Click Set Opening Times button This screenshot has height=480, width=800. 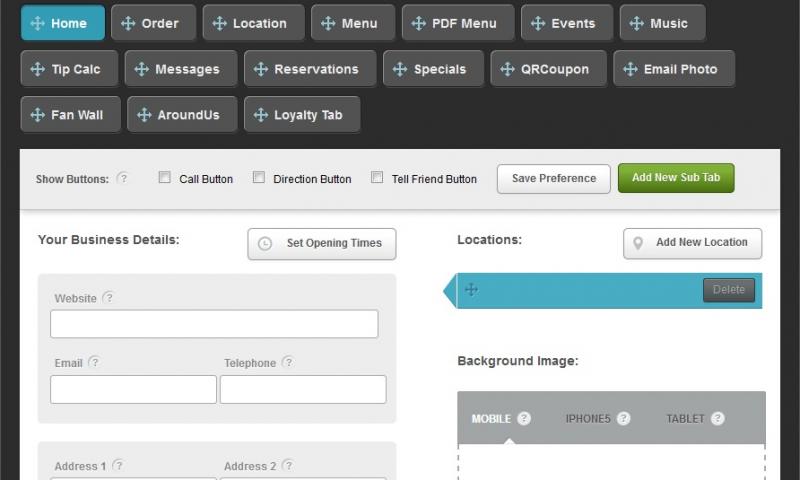(321, 243)
